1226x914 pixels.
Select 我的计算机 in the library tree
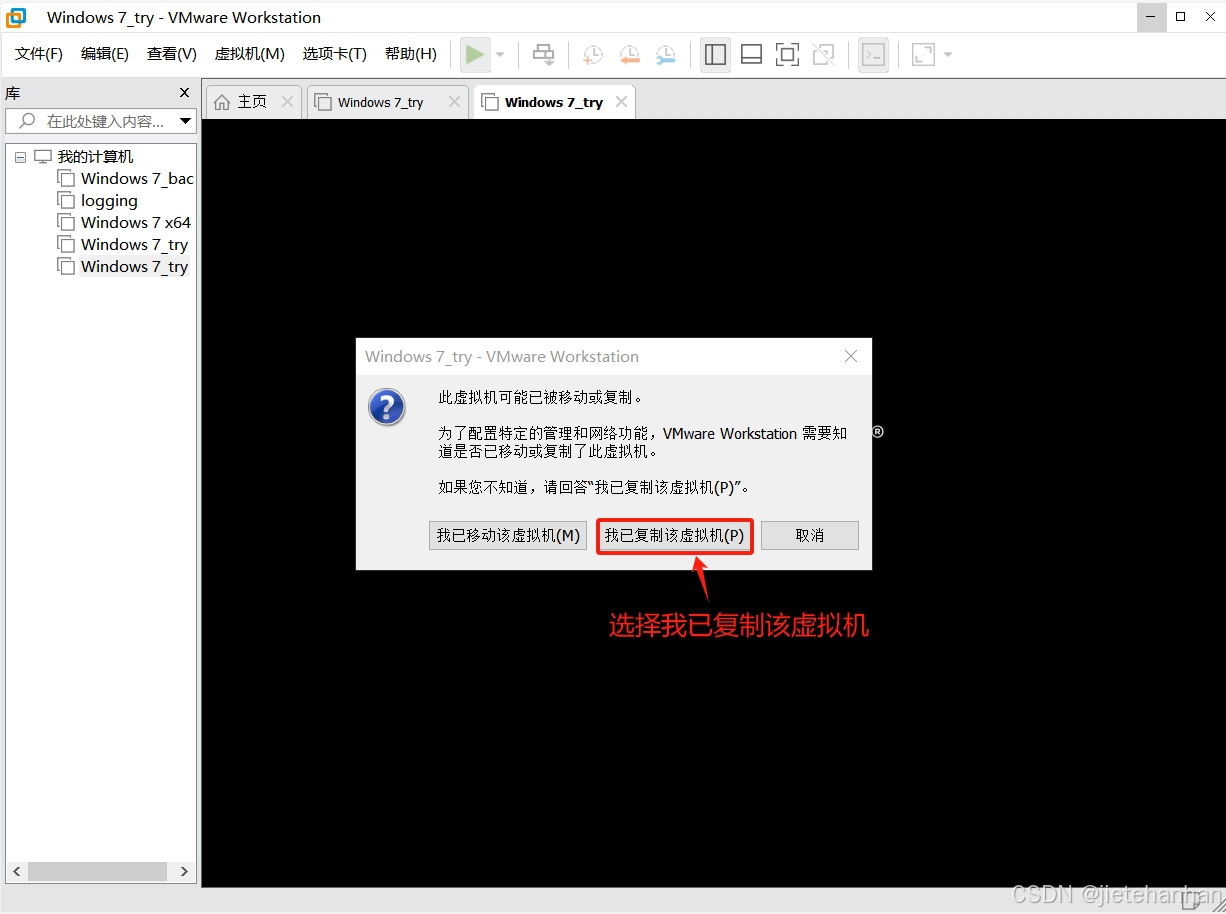[95, 157]
